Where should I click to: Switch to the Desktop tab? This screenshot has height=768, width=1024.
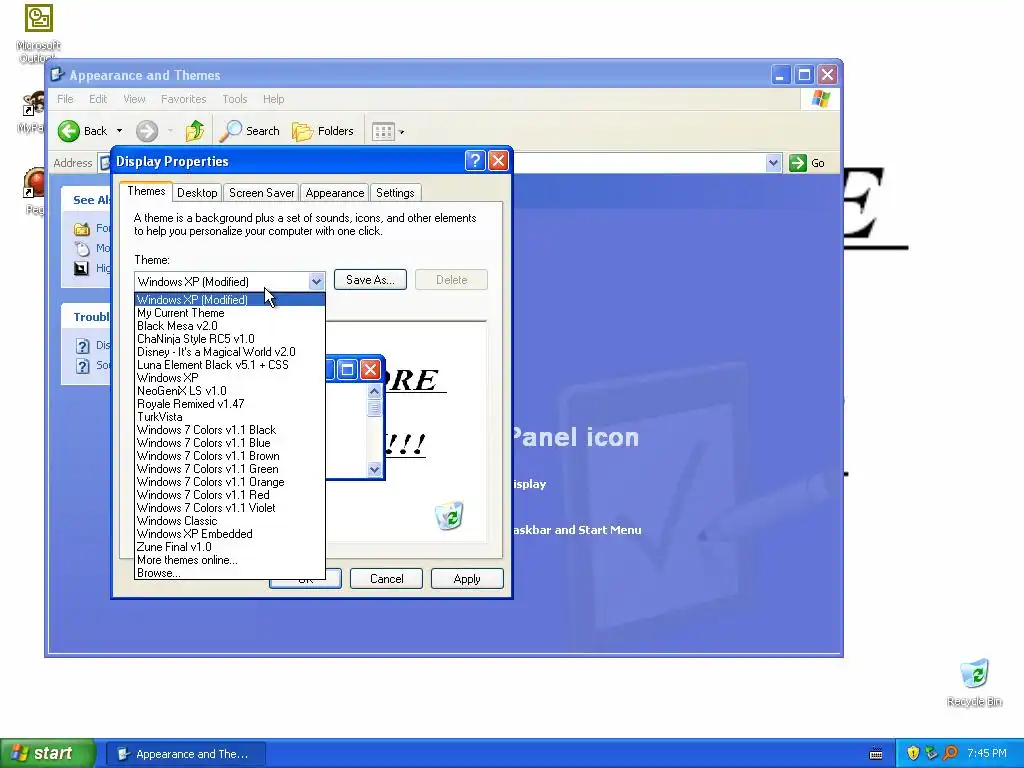click(197, 193)
